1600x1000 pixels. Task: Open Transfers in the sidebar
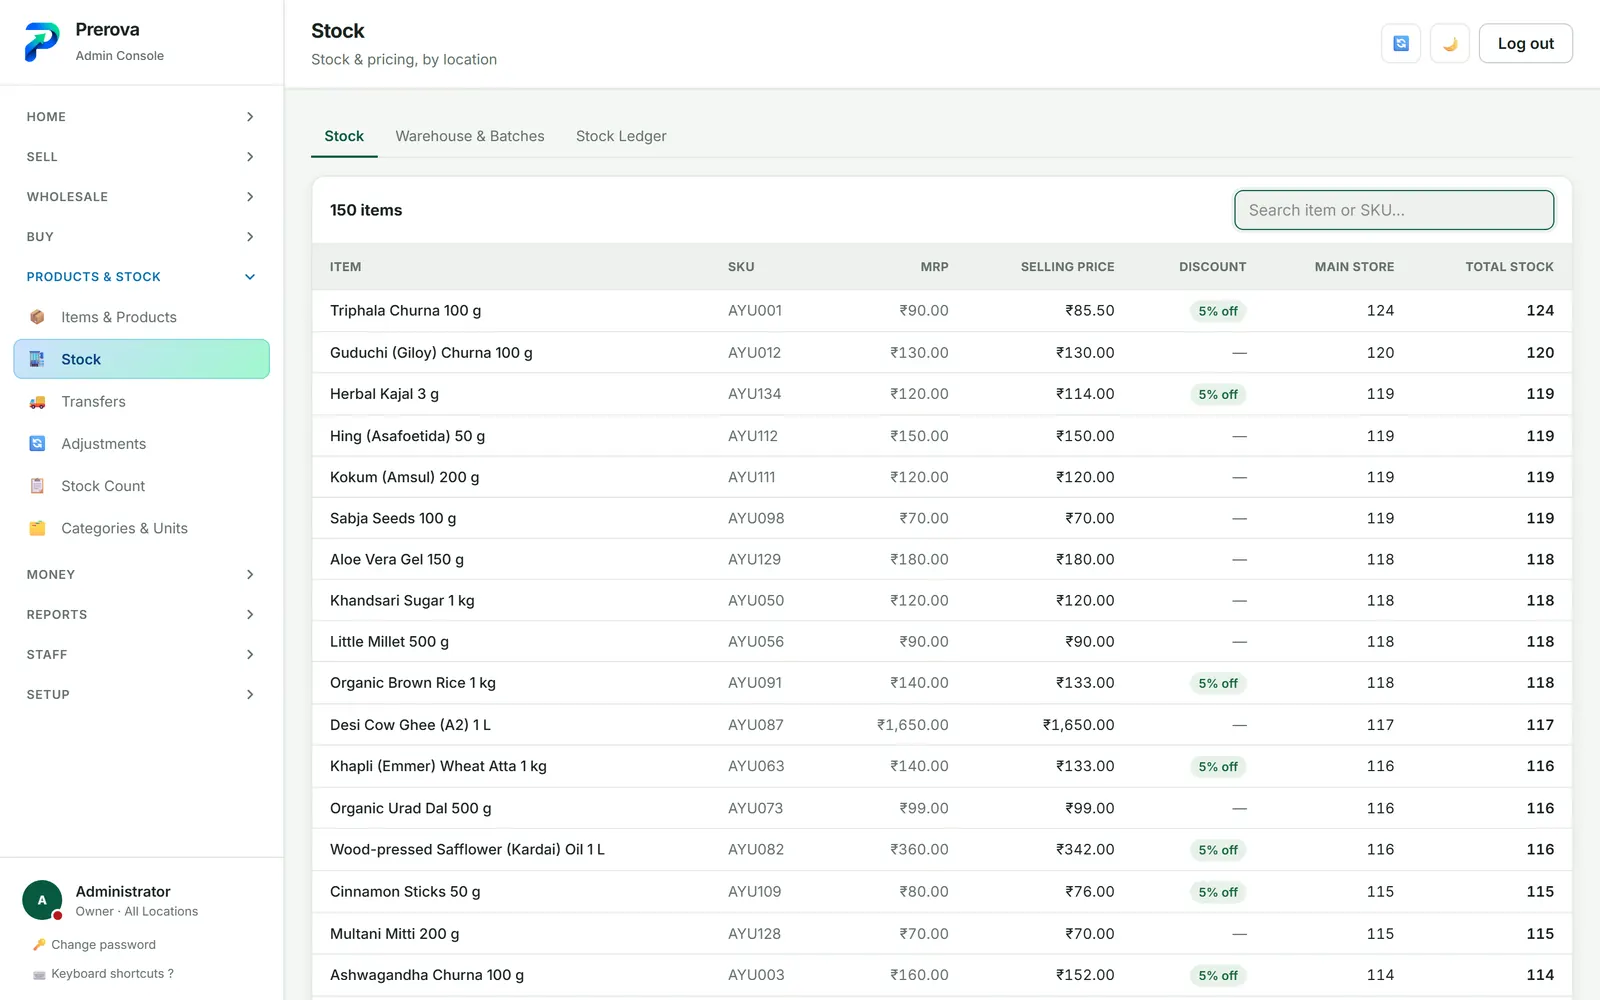[x=141, y=402]
